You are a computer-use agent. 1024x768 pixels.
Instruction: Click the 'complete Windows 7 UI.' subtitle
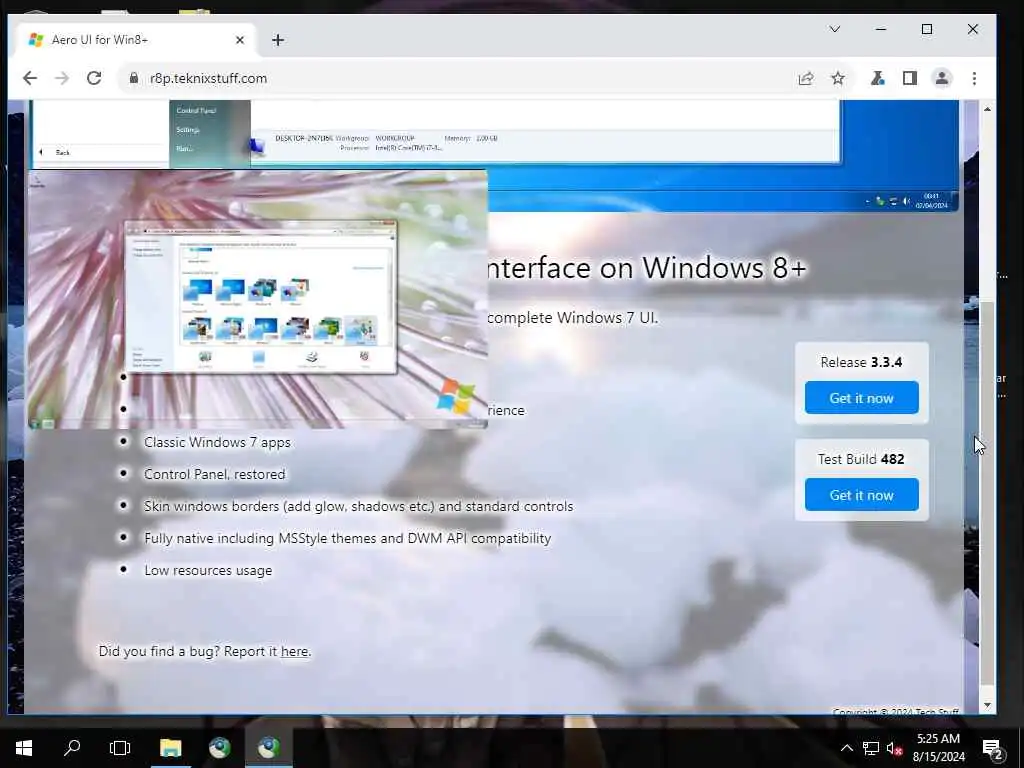point(573,318)
